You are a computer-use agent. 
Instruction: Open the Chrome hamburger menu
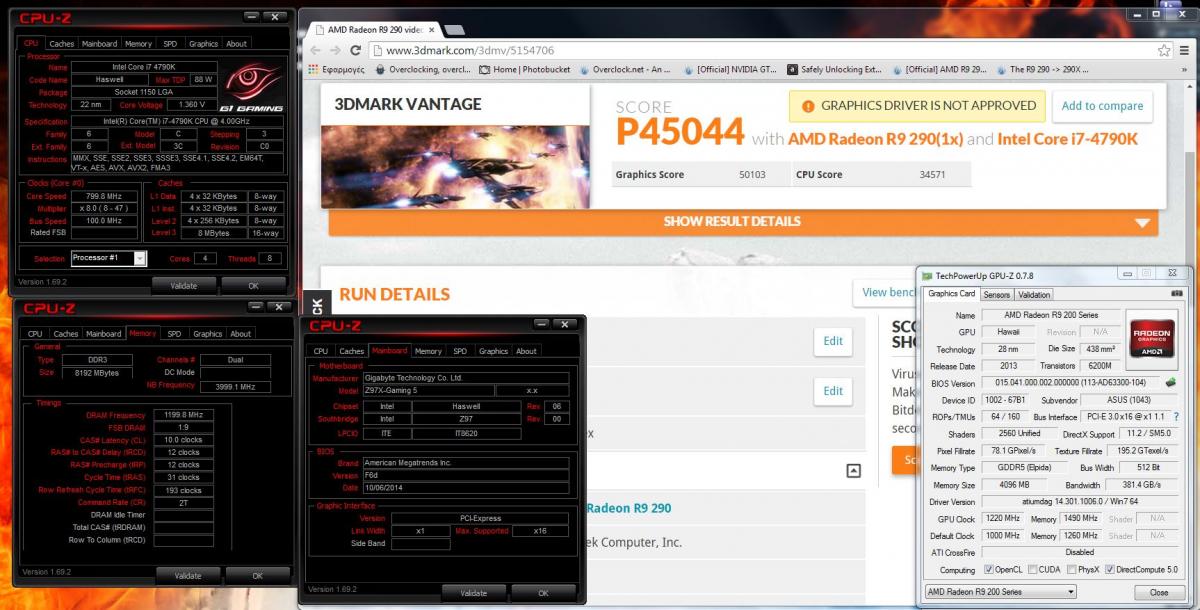point(1186,50)
